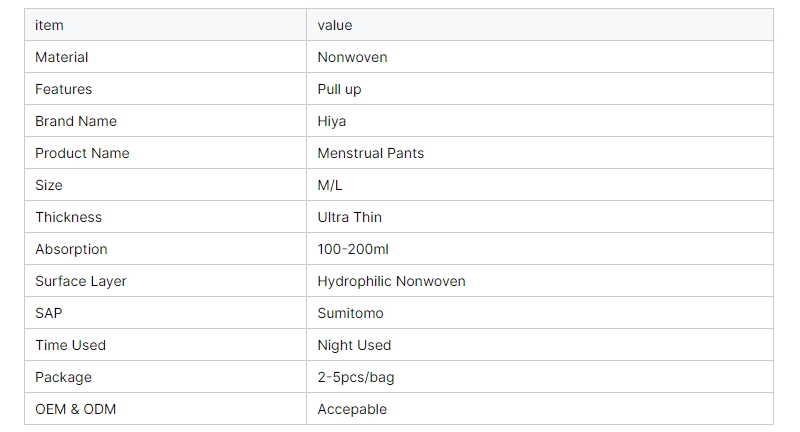The height and width of the screenshot is (432, 800).
Task: Select the Time Used label
Action: [70, 345]
